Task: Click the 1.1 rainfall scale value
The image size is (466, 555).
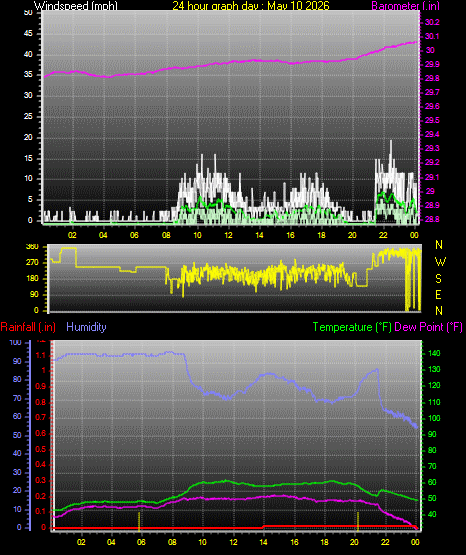Action: pos(41,355)
